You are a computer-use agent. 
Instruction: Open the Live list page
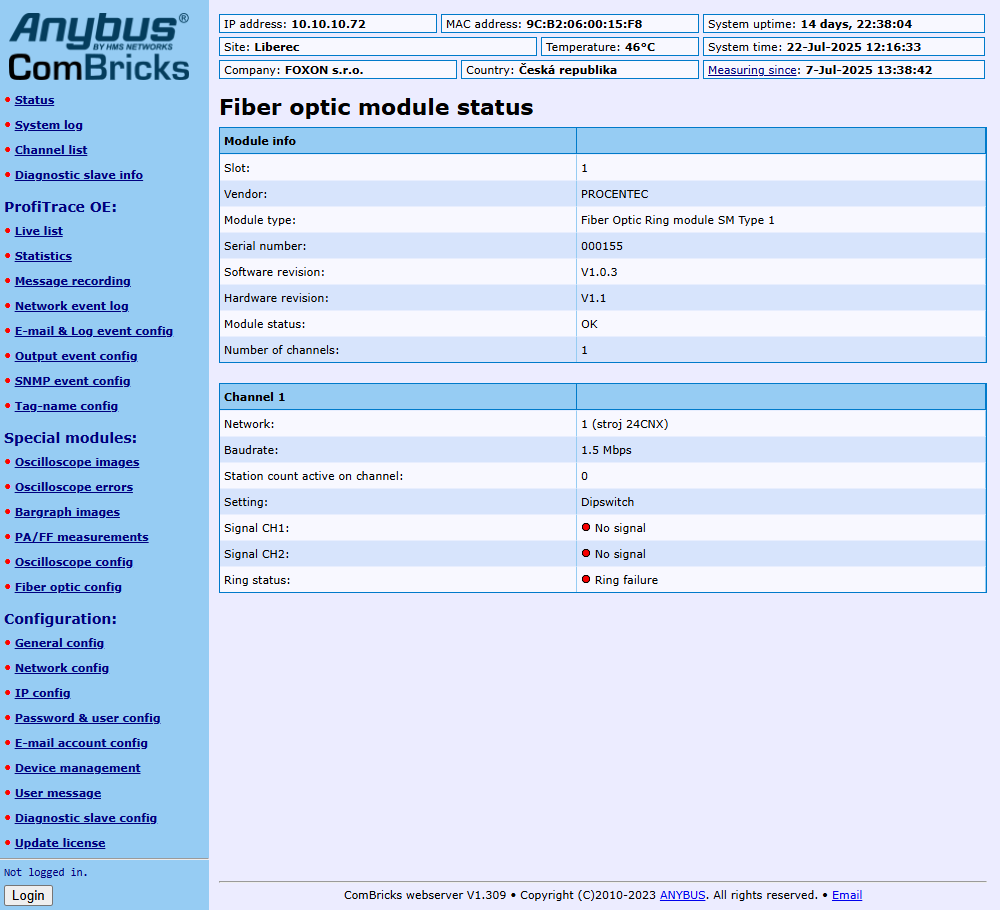(39, 231)
